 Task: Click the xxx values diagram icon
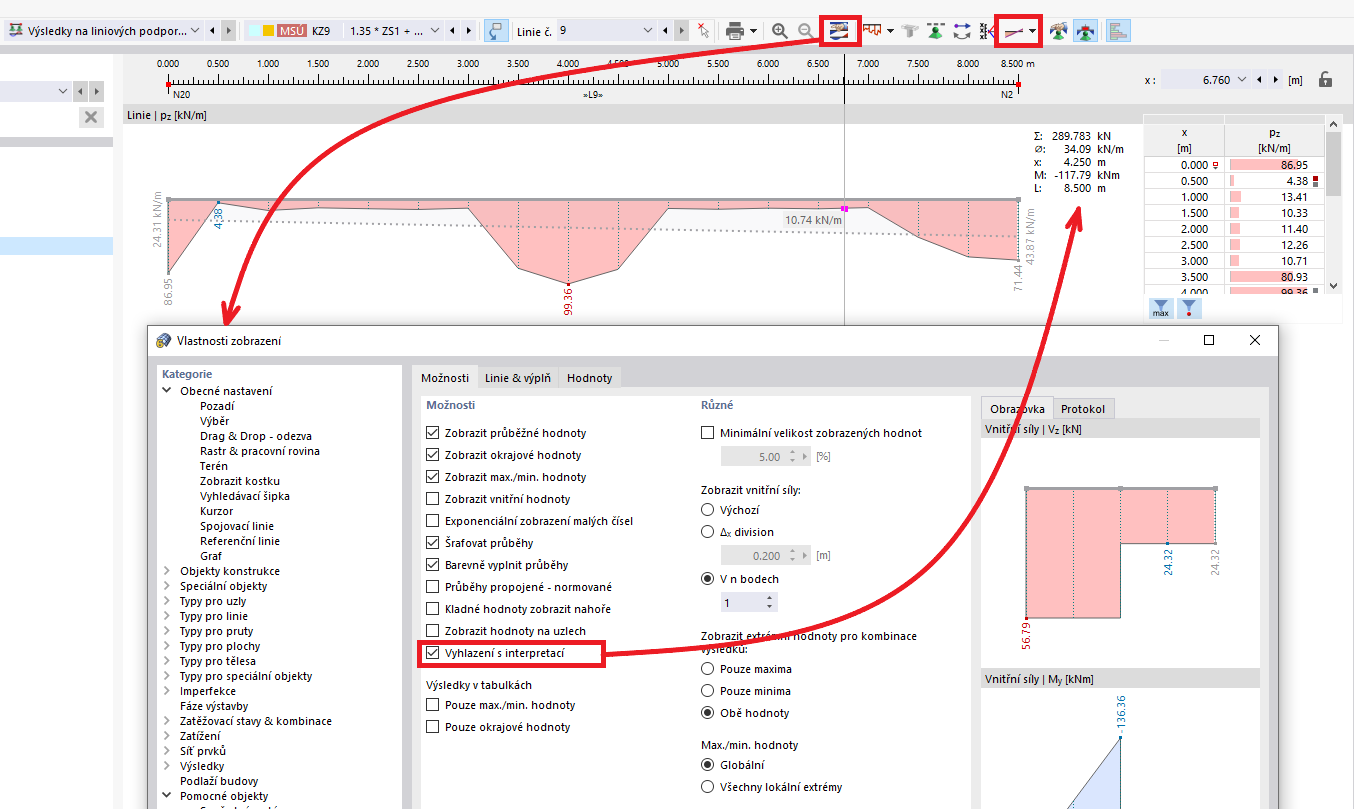[986, 31]
